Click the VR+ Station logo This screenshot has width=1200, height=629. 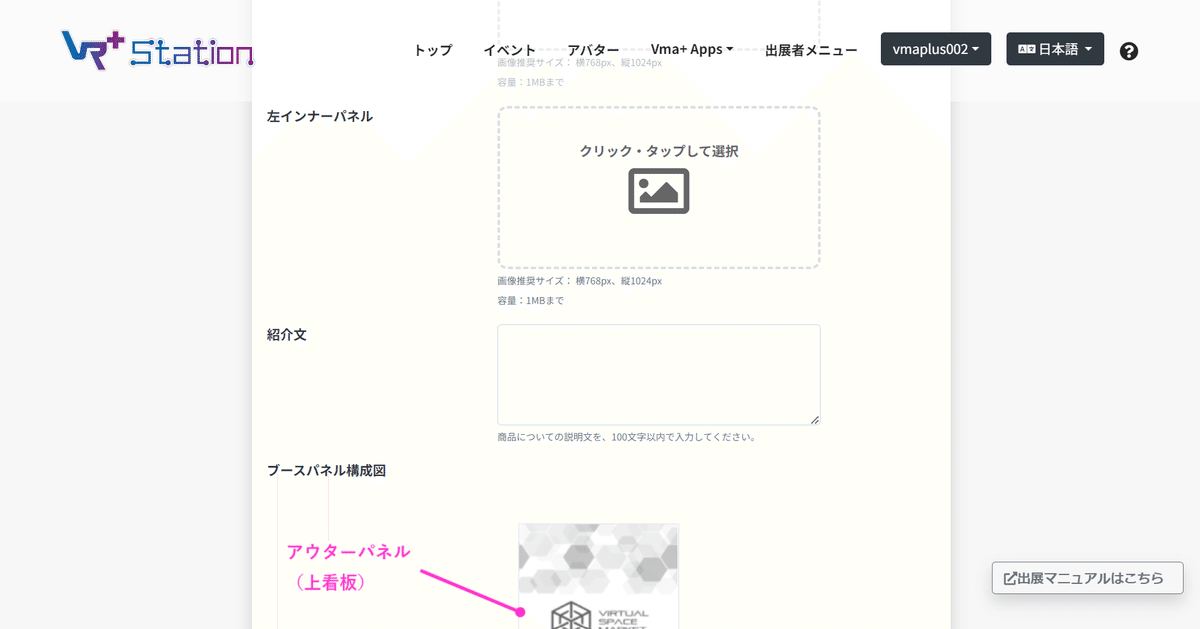click(157, 49)
